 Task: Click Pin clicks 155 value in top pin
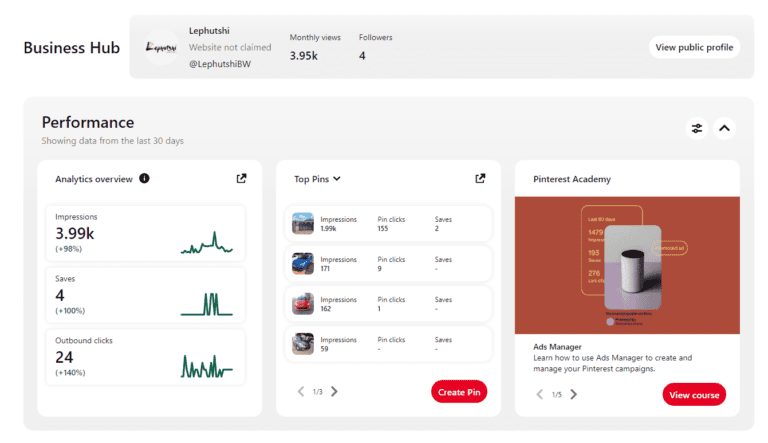(383, 228)
